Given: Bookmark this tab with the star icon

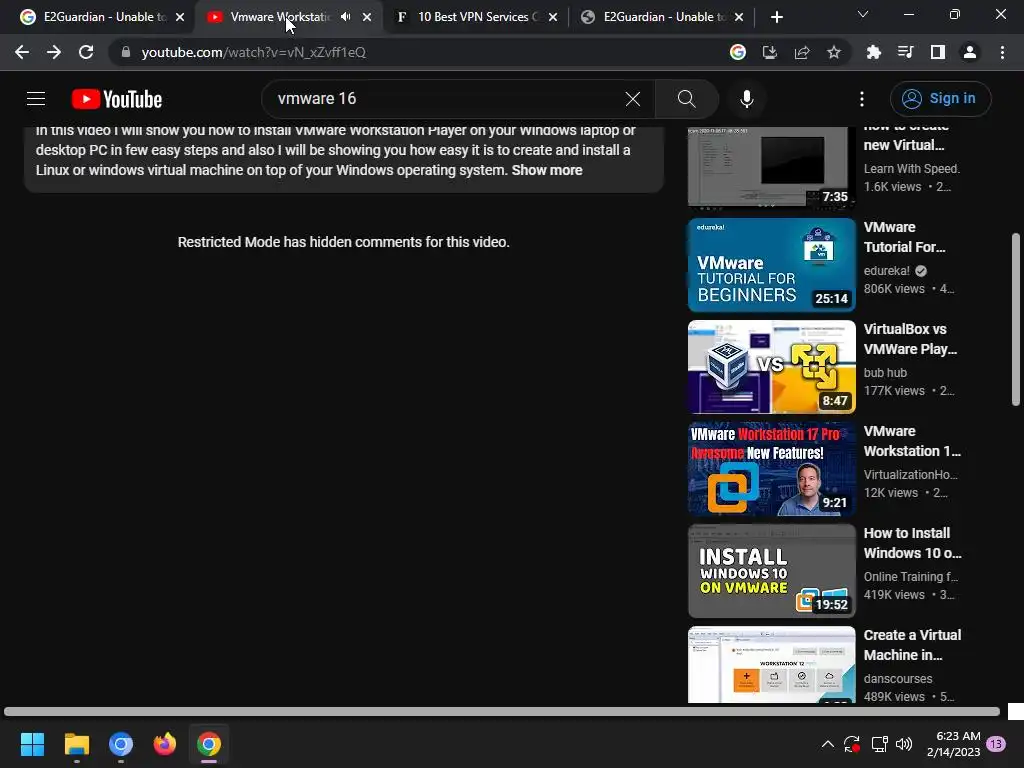Looking at the screenshot, I should pyautogui.click(x=834, y=52).
